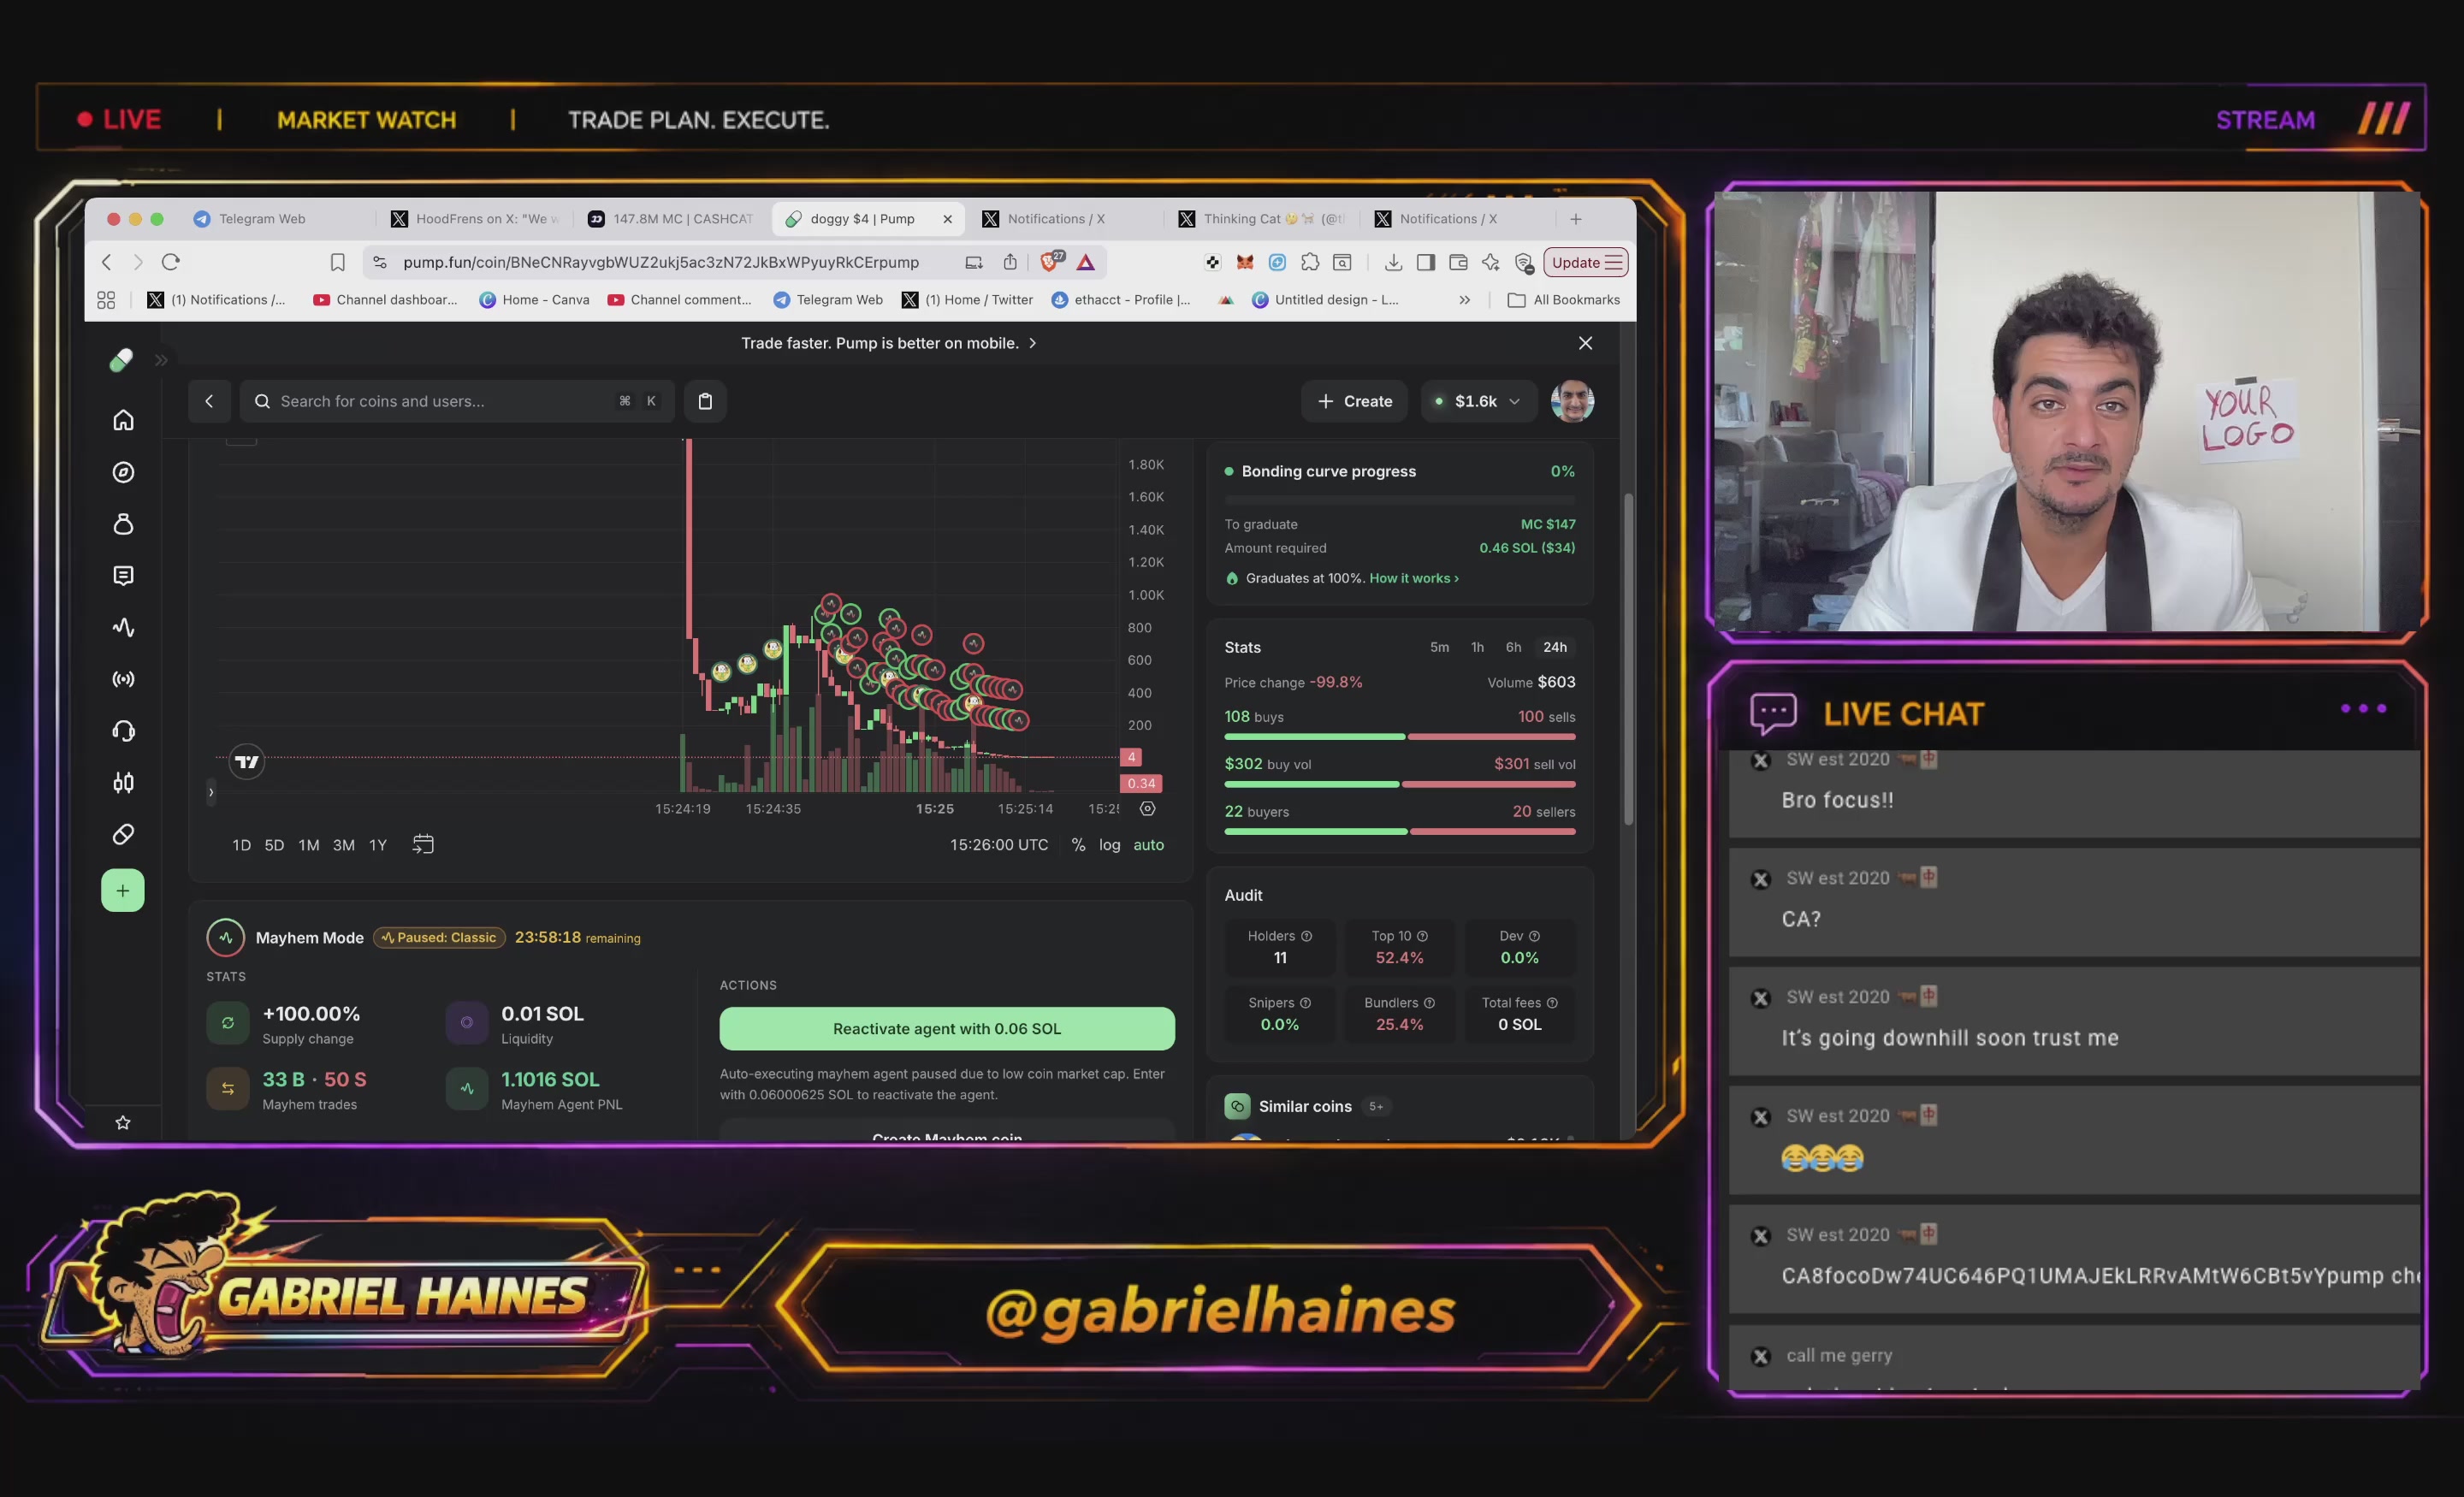
Task: Open the Update browser menu
Action: click(1586, 262)
